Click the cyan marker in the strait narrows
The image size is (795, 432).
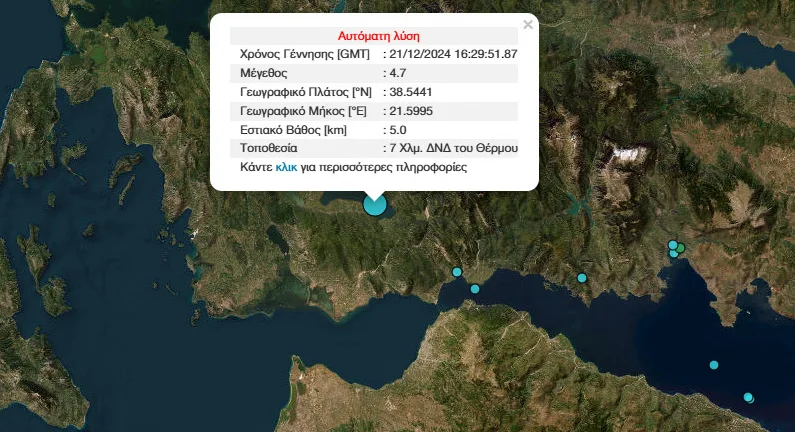pyautogui.click(x=475, y=289)
